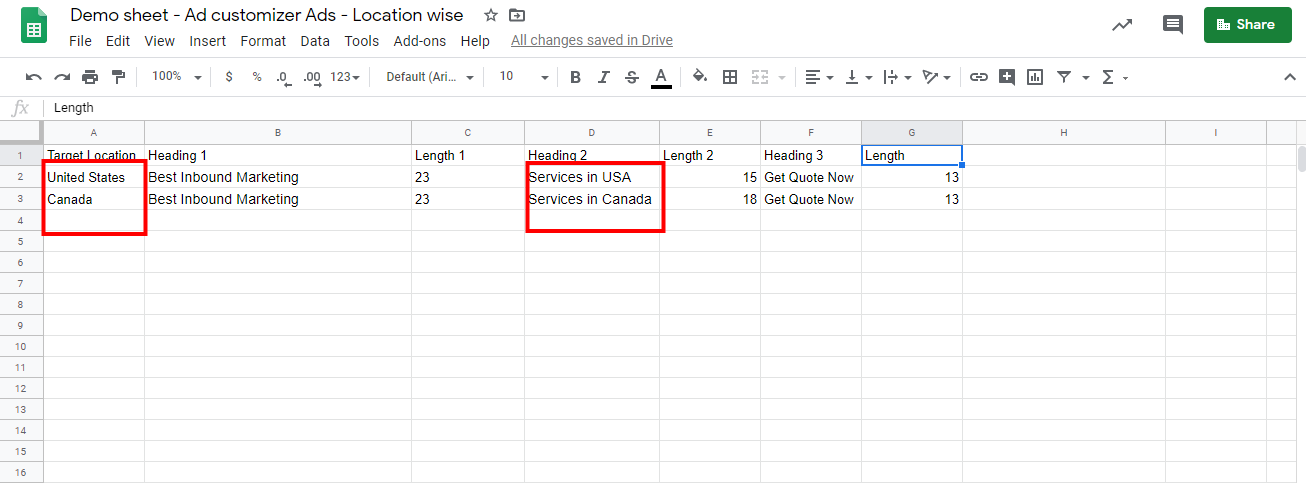The height and width of the screenshot is (483, 1306).
Task: Open horizontal align dropdown
Action: (819, 77)
